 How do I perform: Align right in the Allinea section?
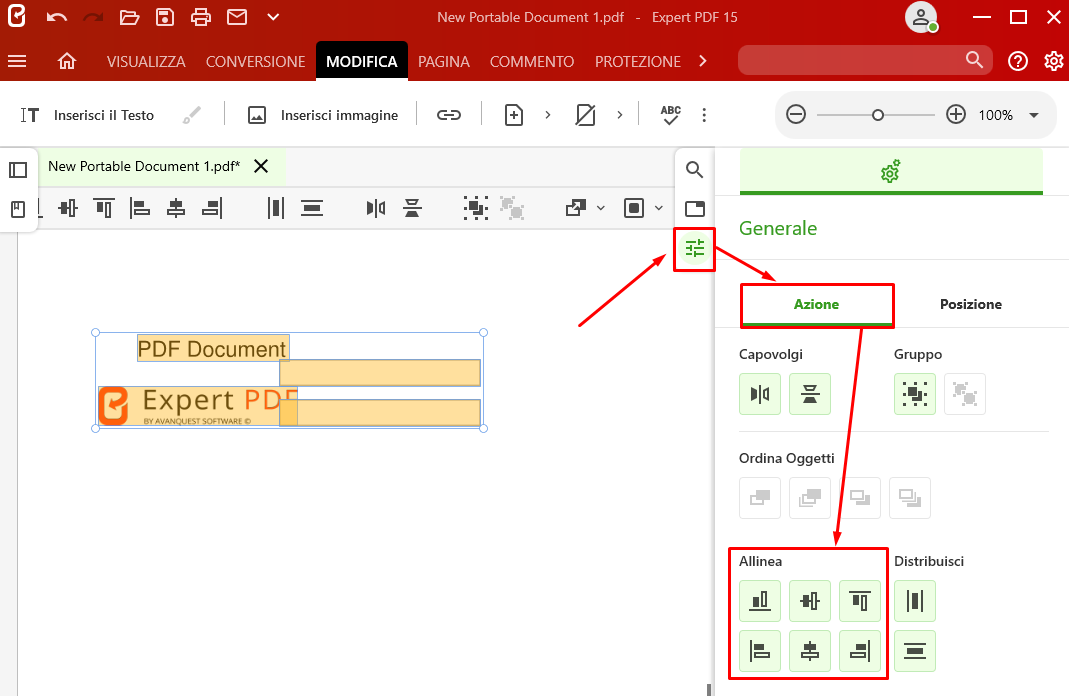click(860, 651)
